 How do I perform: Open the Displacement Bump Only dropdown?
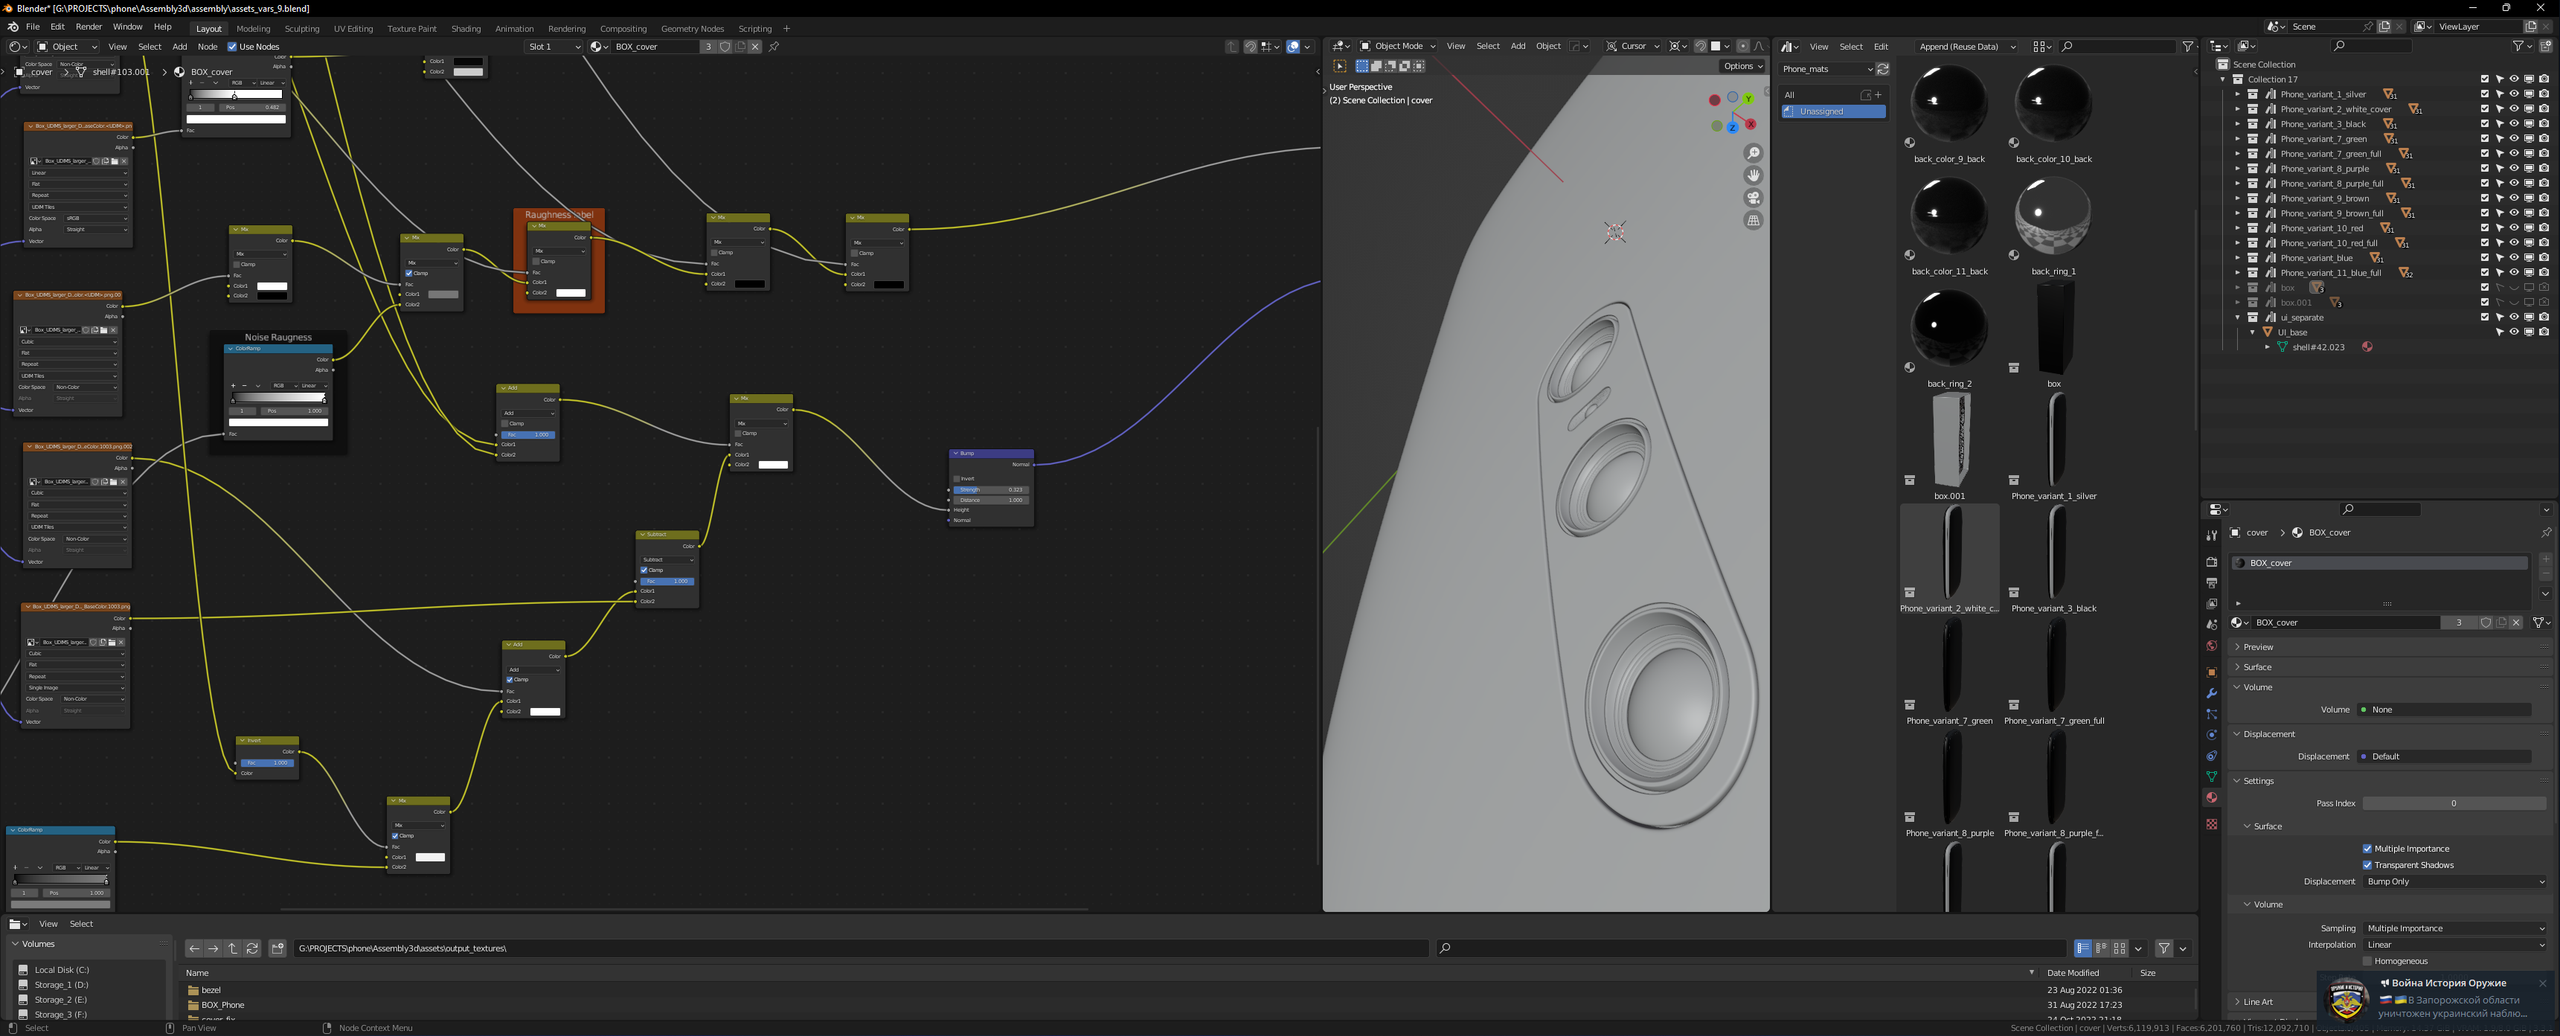(x=2454, y=882)
